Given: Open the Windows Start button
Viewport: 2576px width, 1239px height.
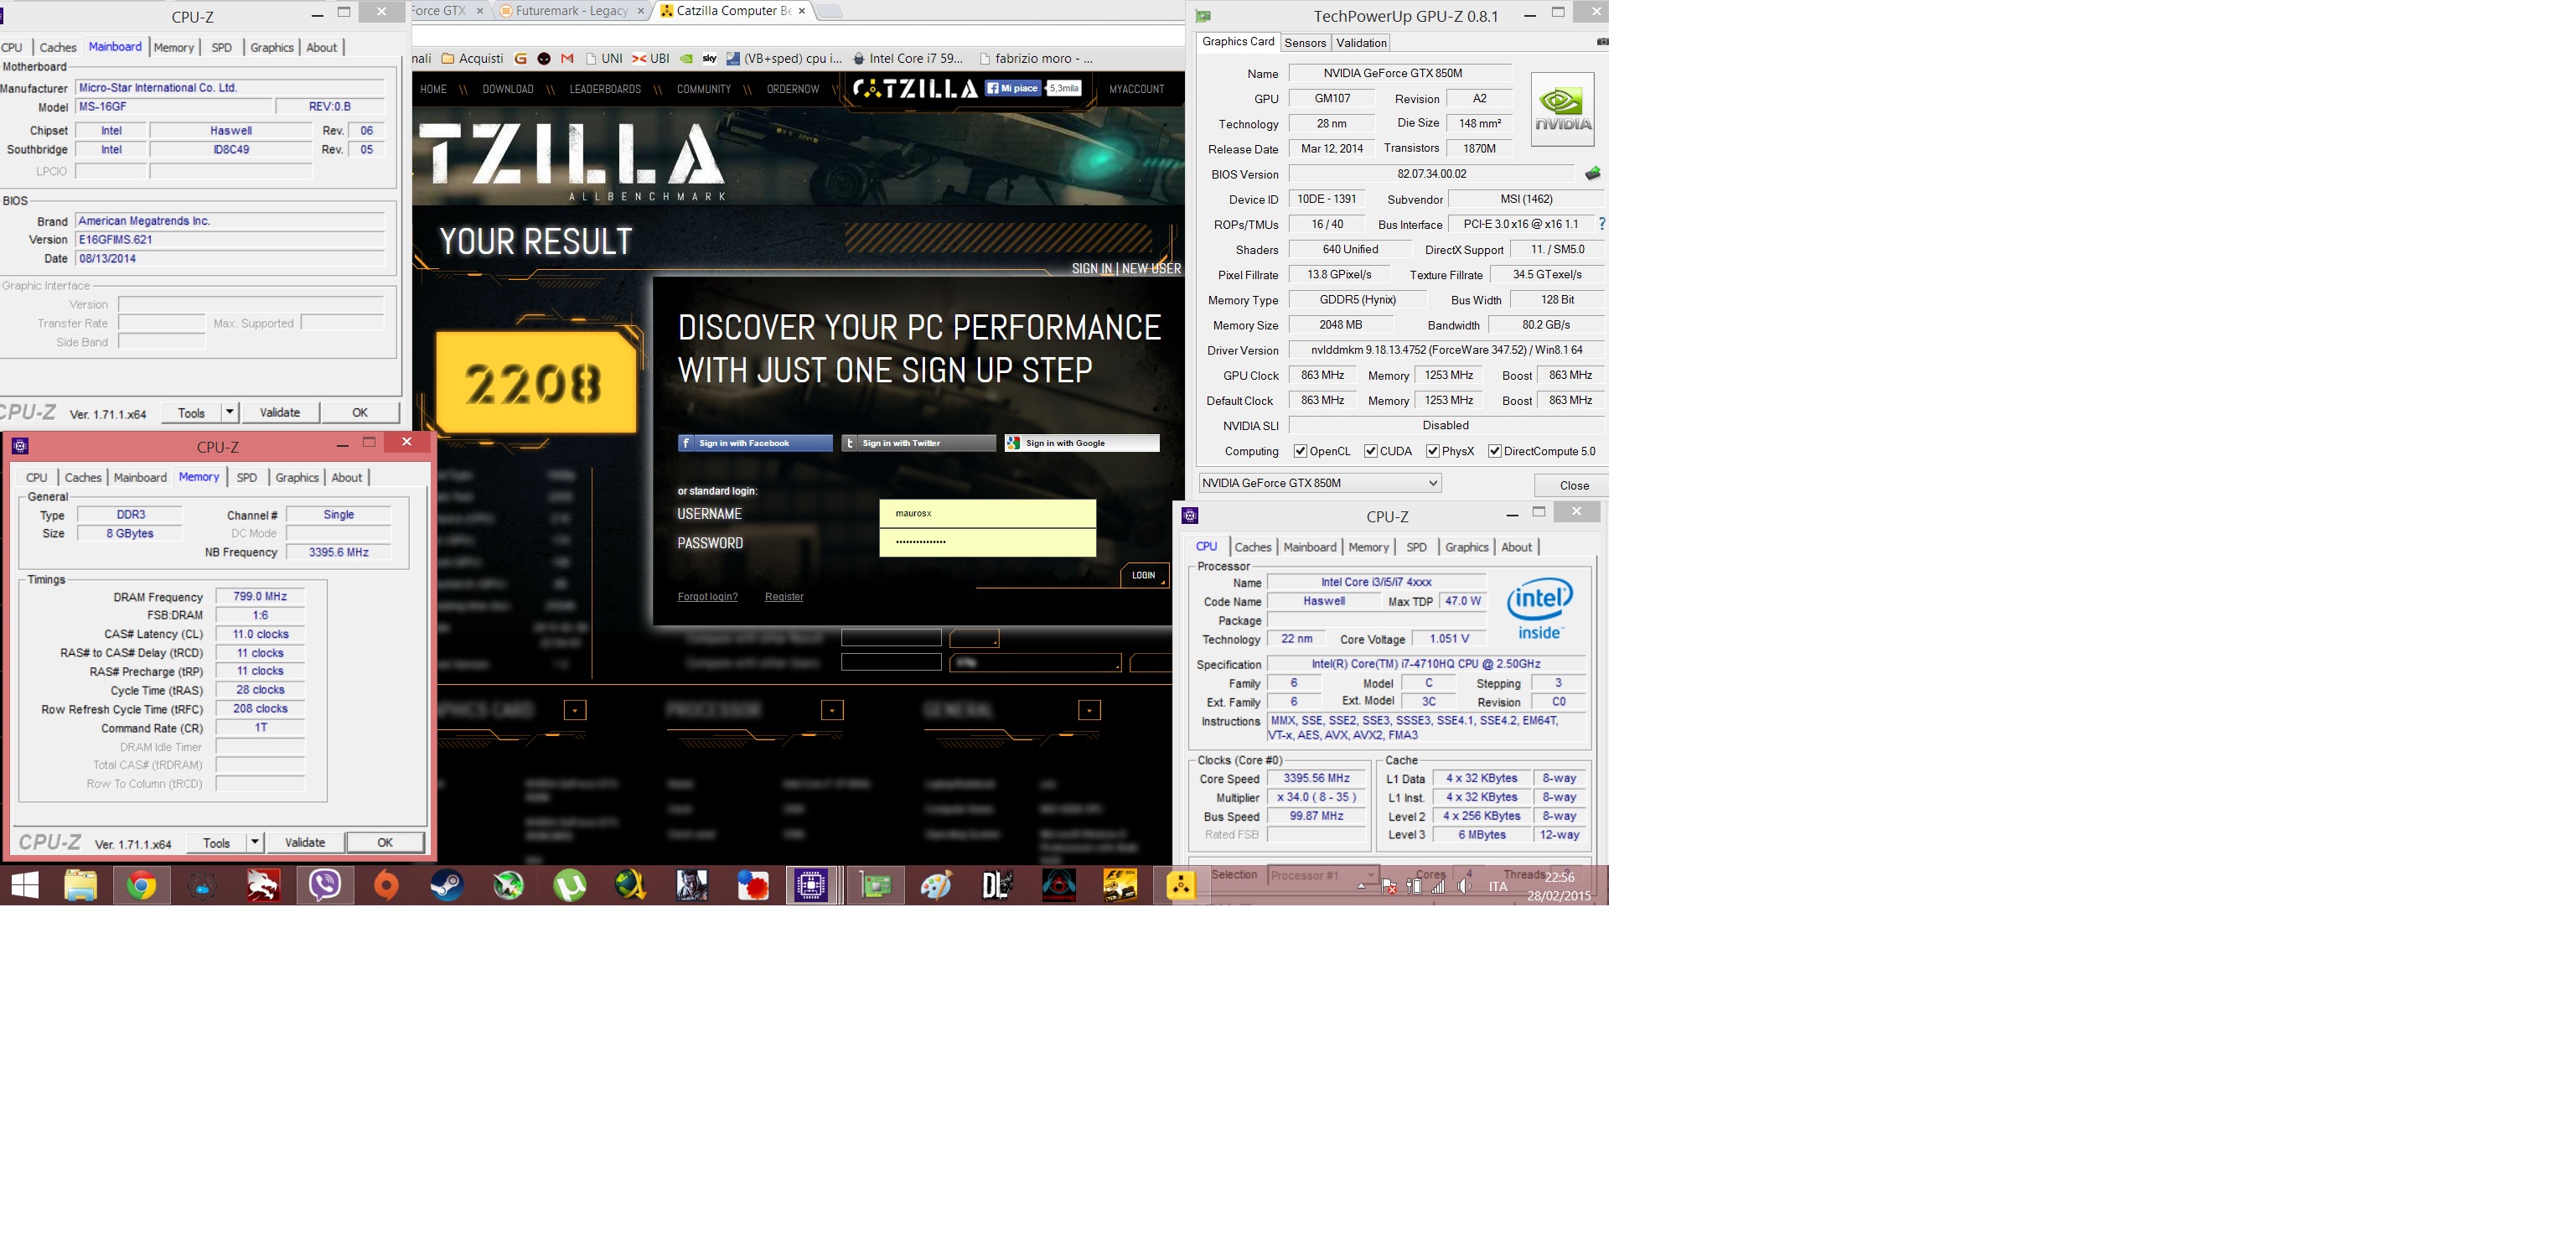Looking at the screenshot, I should click(24, 885).
